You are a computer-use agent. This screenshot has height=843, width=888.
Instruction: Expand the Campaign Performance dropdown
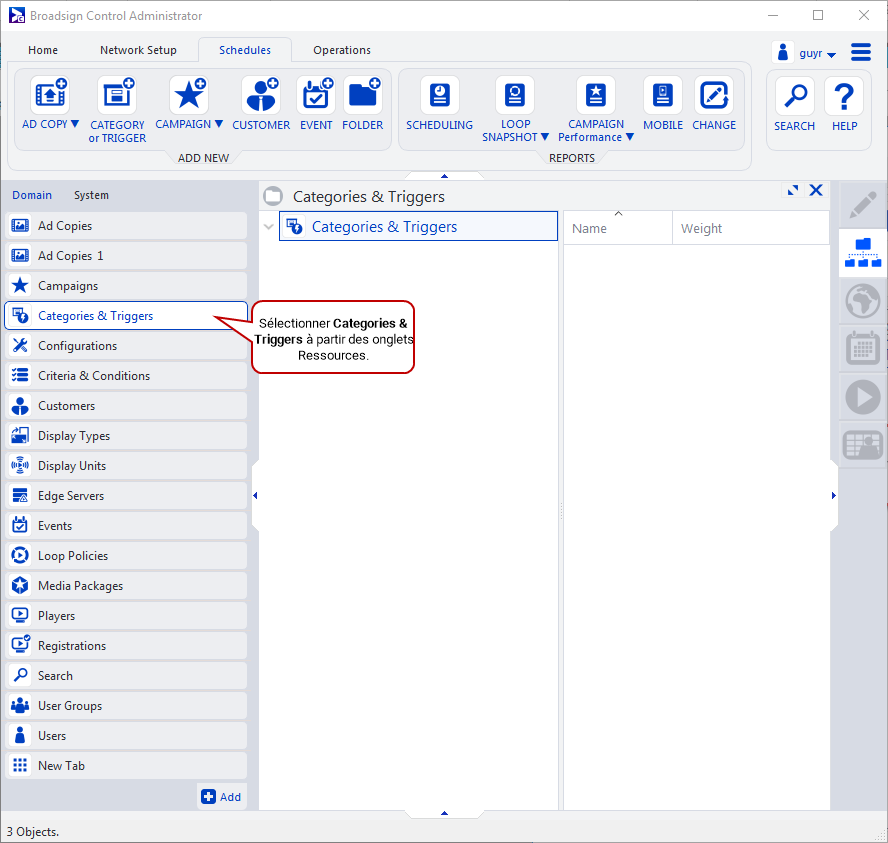tap(630, 137)
